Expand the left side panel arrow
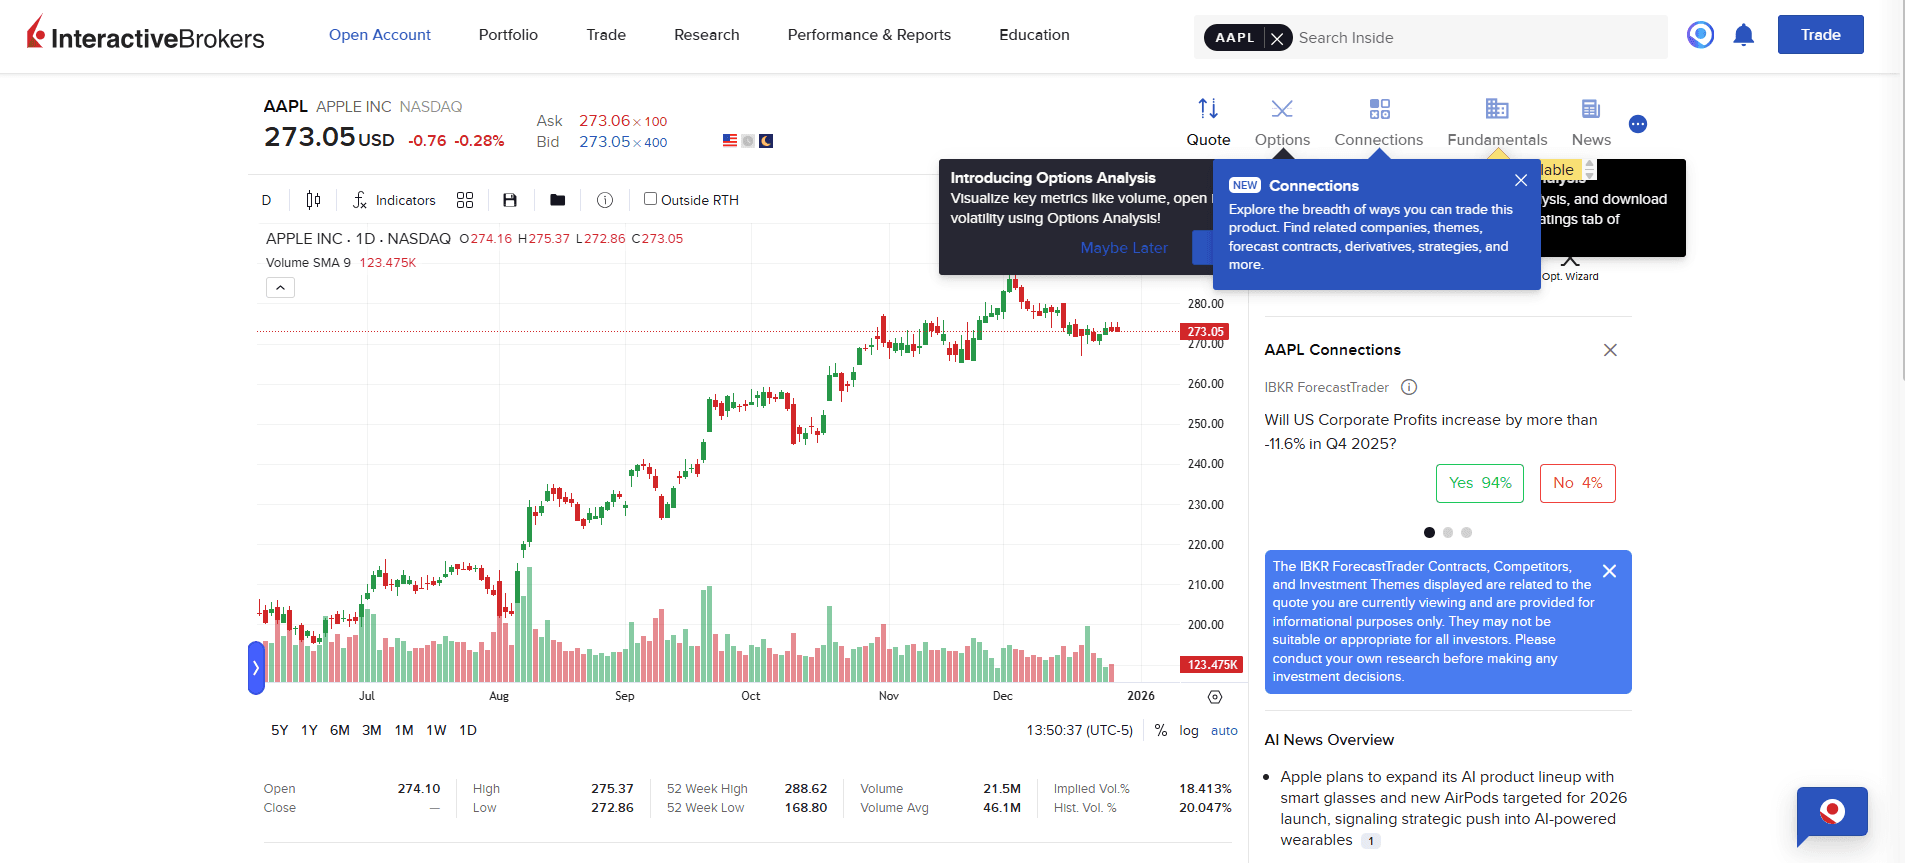Screen dimensions: 1905x863 [x=256, y=668]
